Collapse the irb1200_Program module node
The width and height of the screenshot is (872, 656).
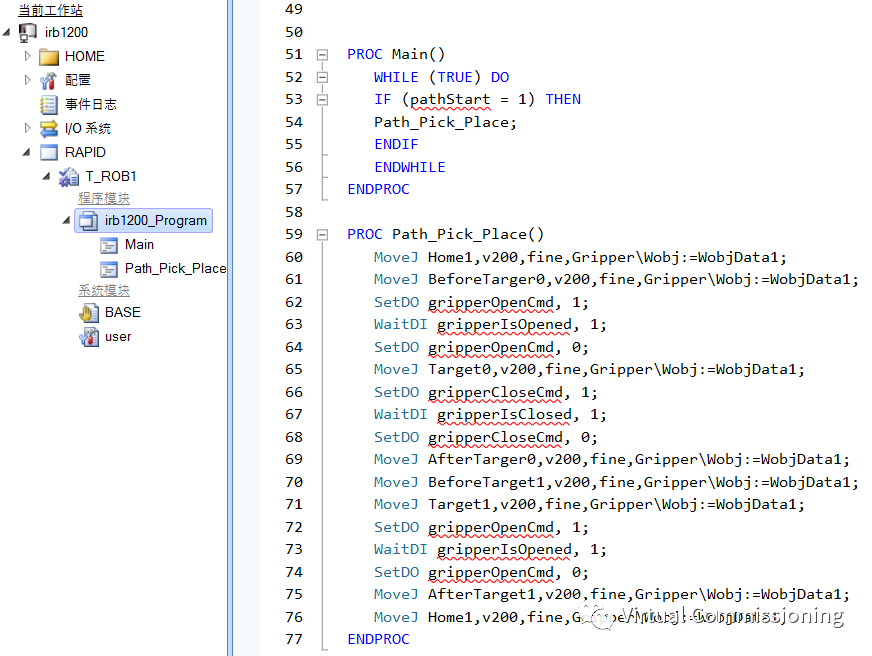click(66, 220)
